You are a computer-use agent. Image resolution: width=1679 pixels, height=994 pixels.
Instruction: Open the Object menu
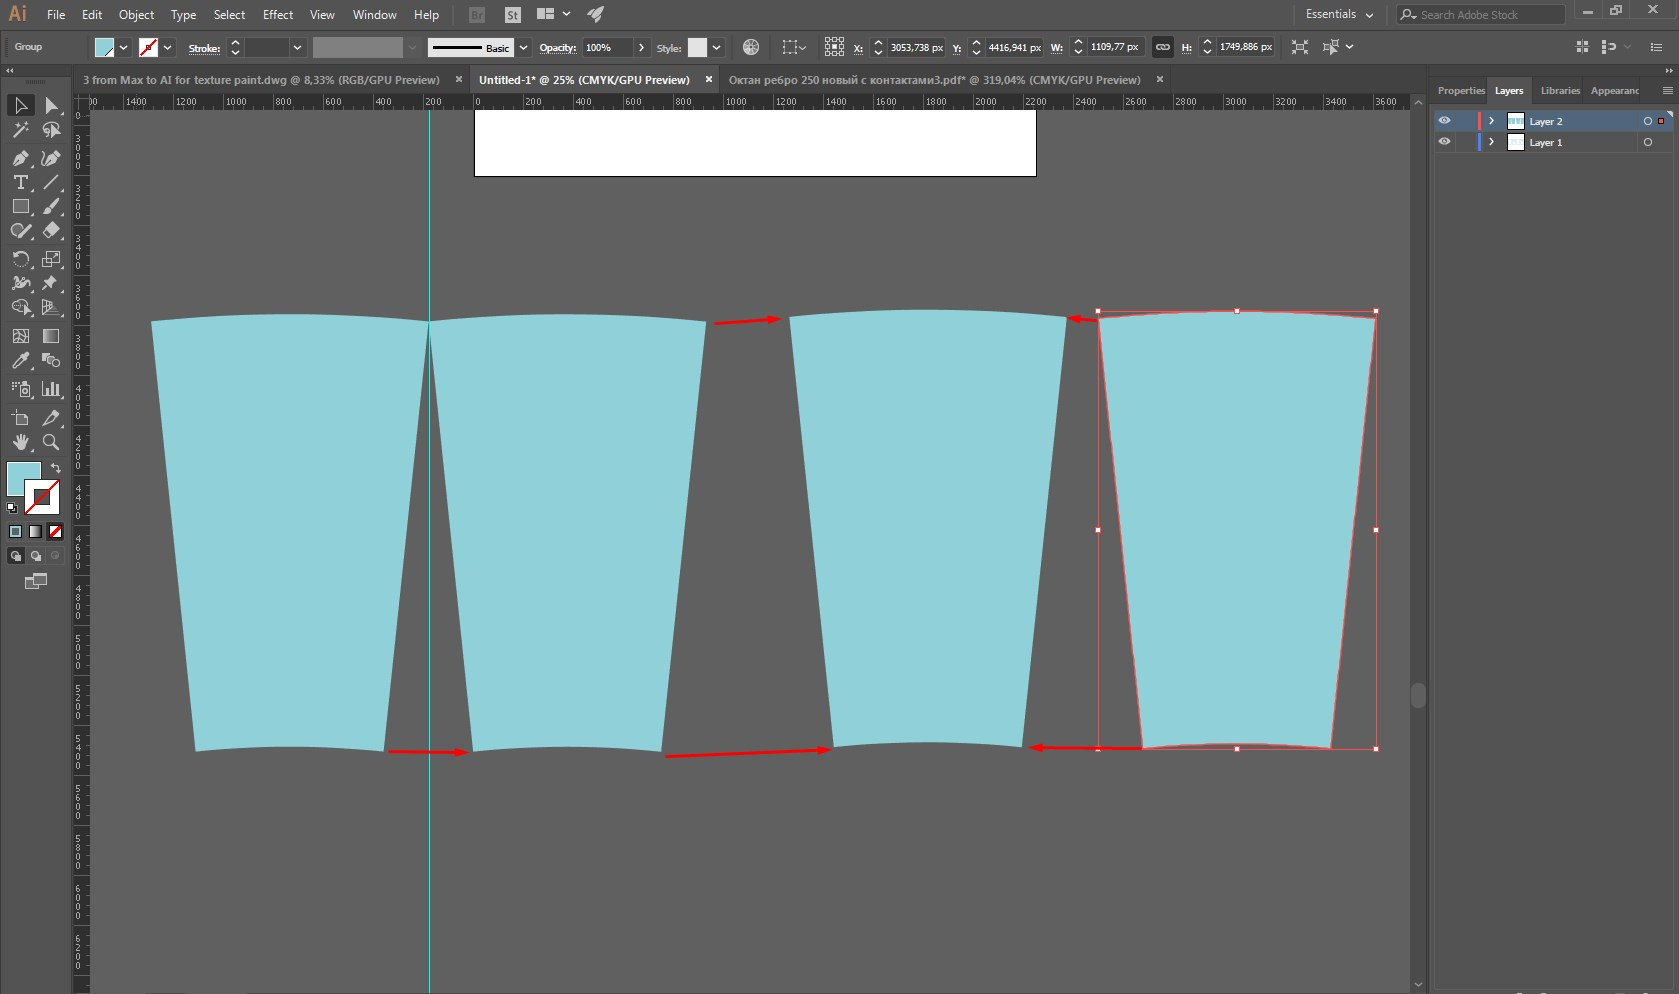coord(136,14)
